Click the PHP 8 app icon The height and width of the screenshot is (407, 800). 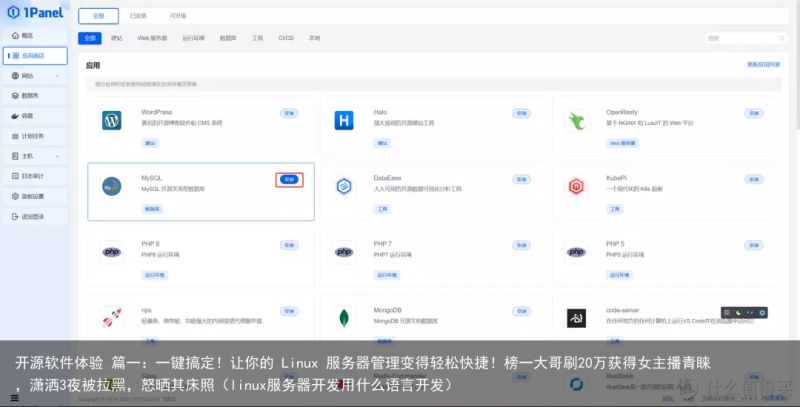112,252
